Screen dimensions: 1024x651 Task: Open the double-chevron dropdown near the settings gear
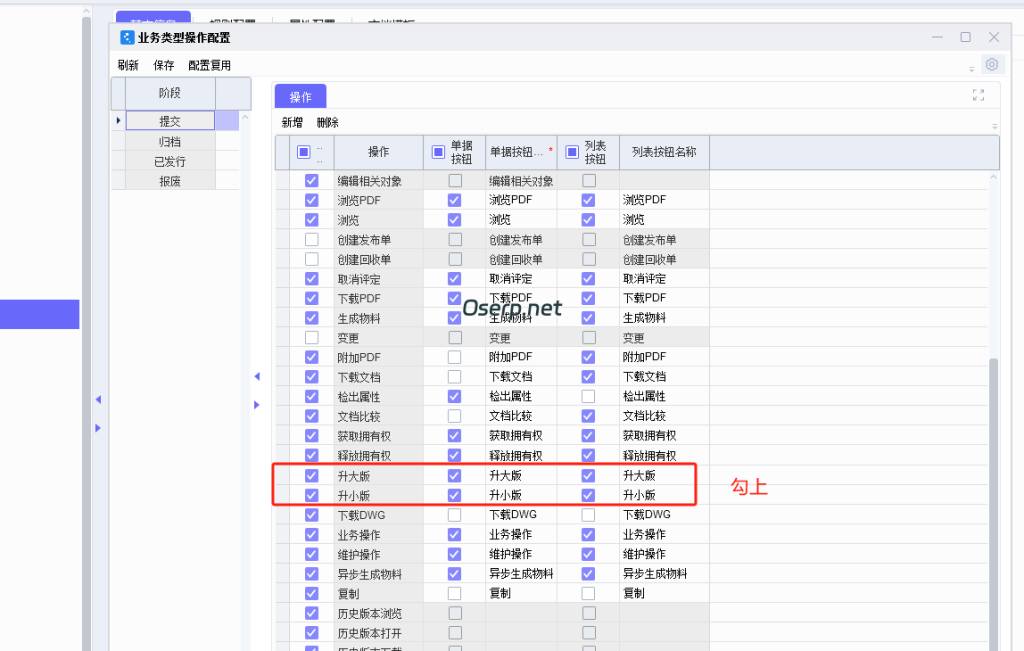pyautogui.click(x=972, y=69)
